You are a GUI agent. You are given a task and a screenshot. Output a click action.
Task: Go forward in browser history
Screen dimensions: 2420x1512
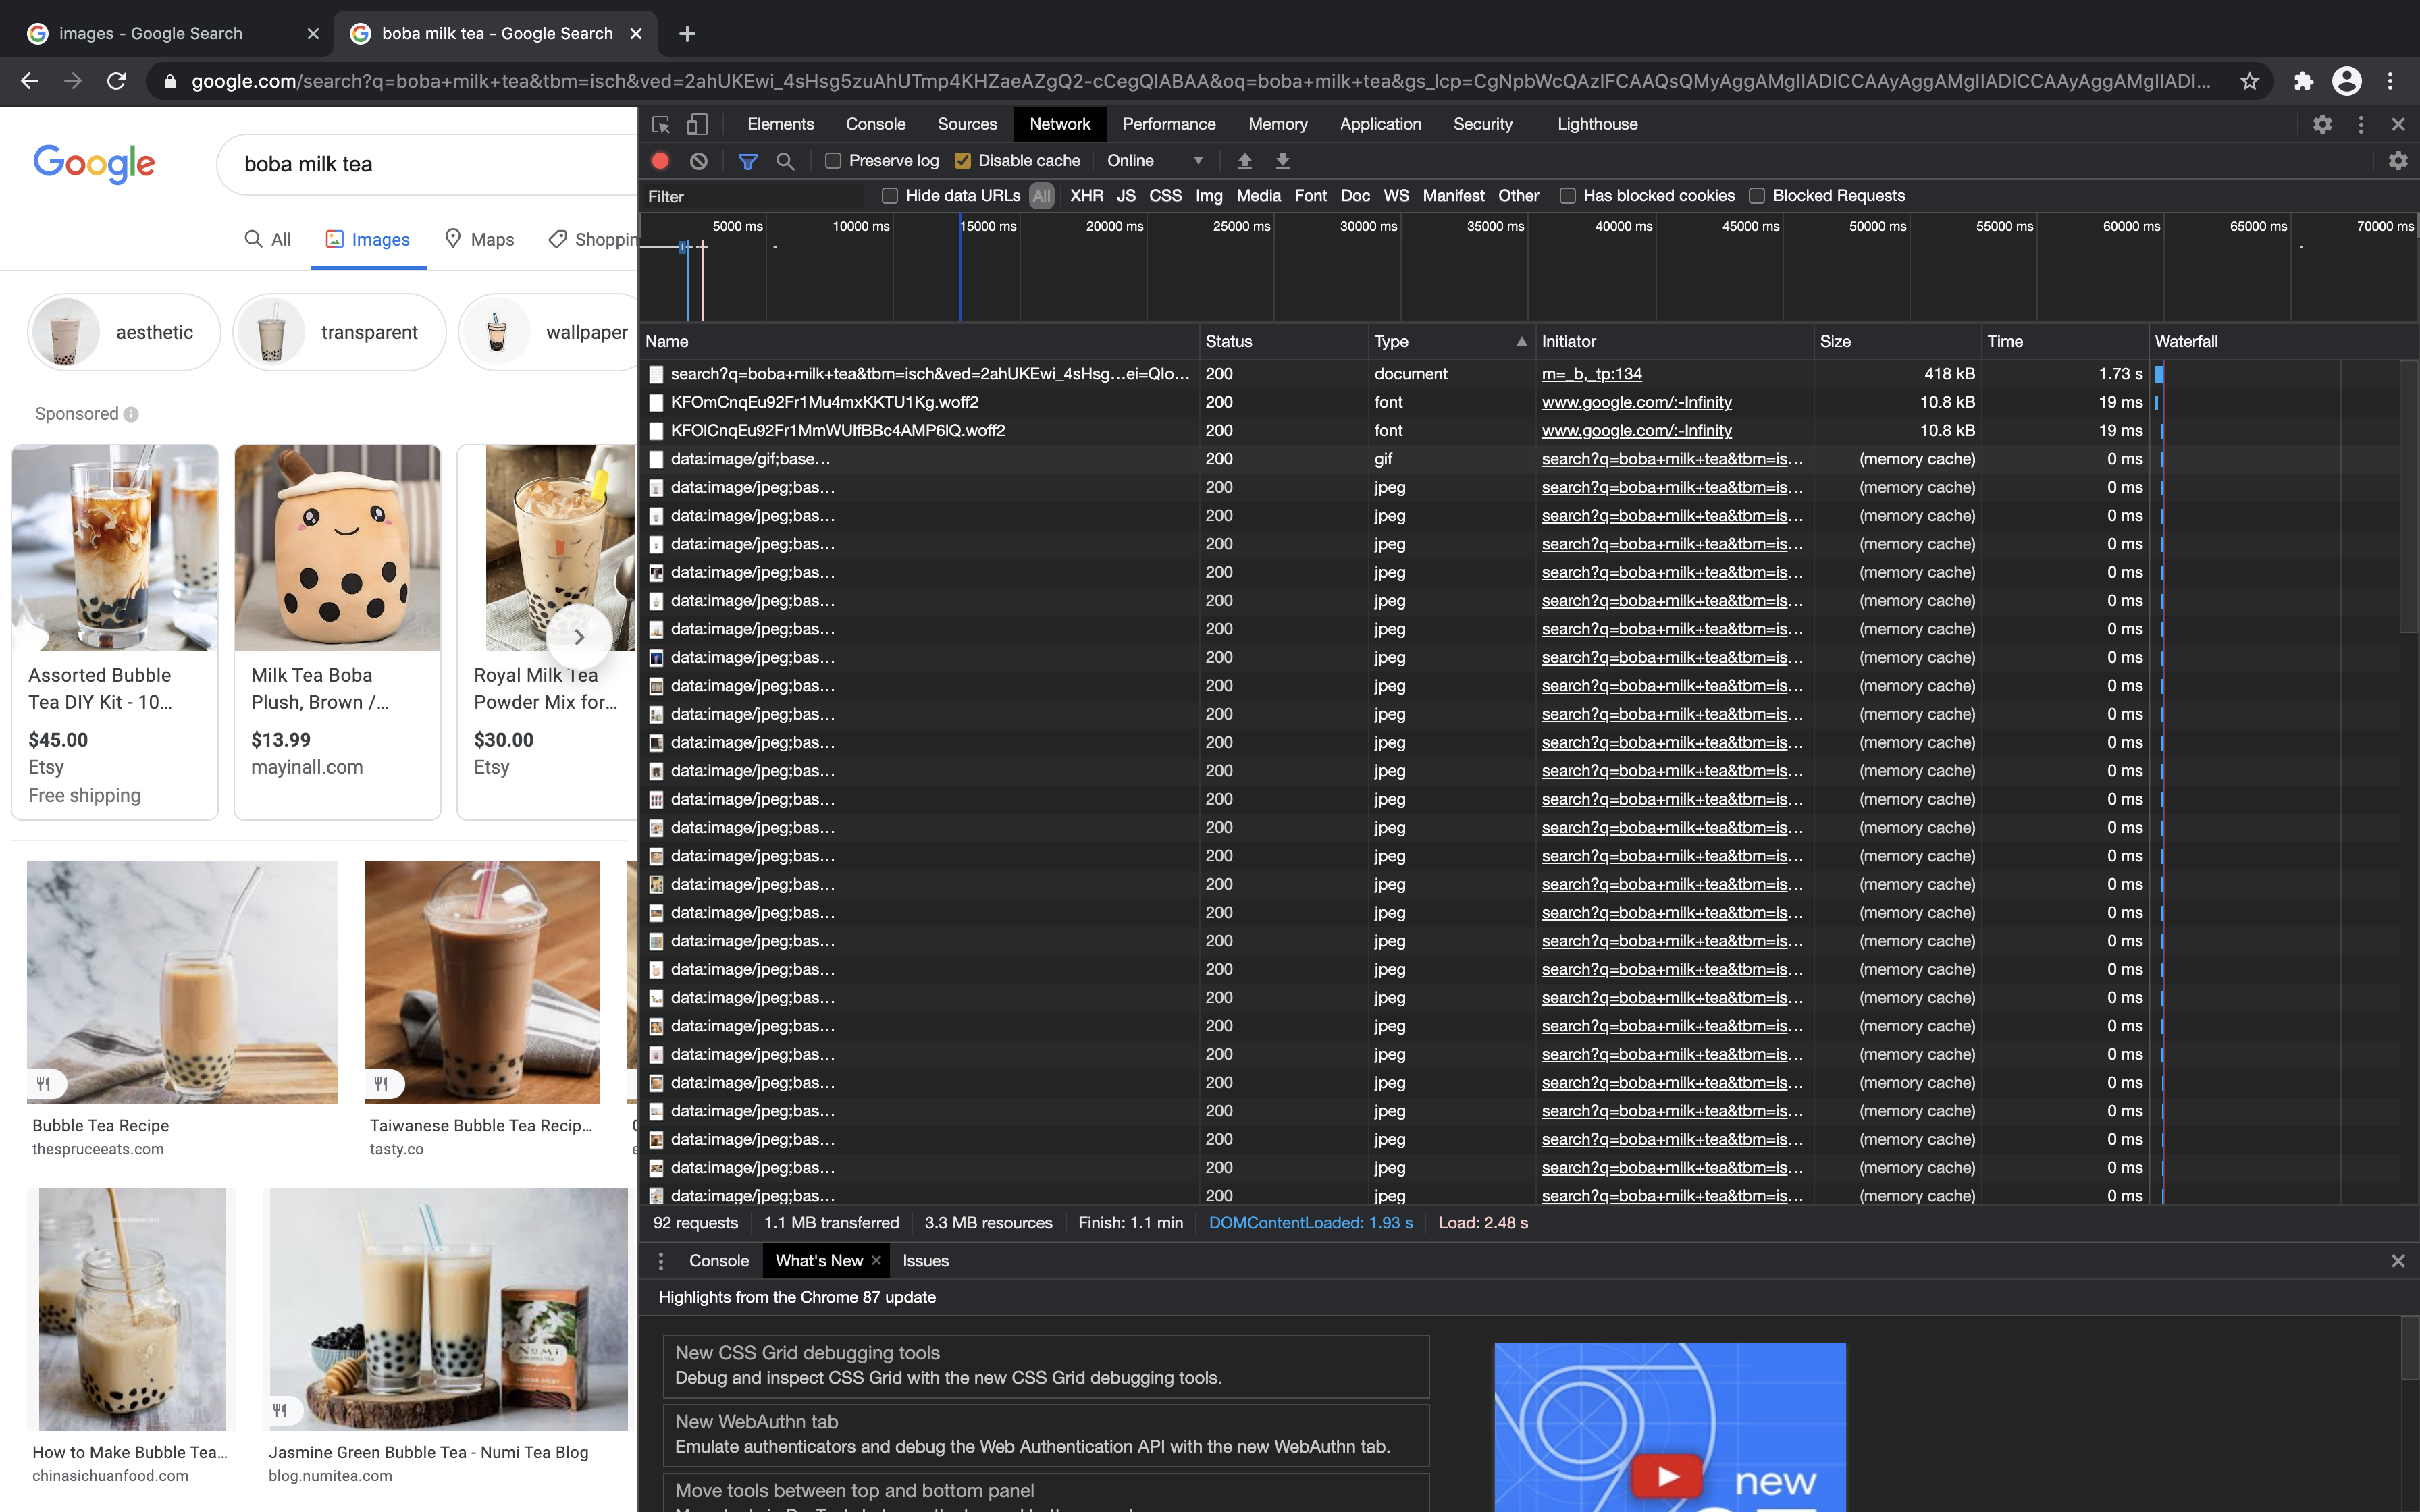pos(73,81)
